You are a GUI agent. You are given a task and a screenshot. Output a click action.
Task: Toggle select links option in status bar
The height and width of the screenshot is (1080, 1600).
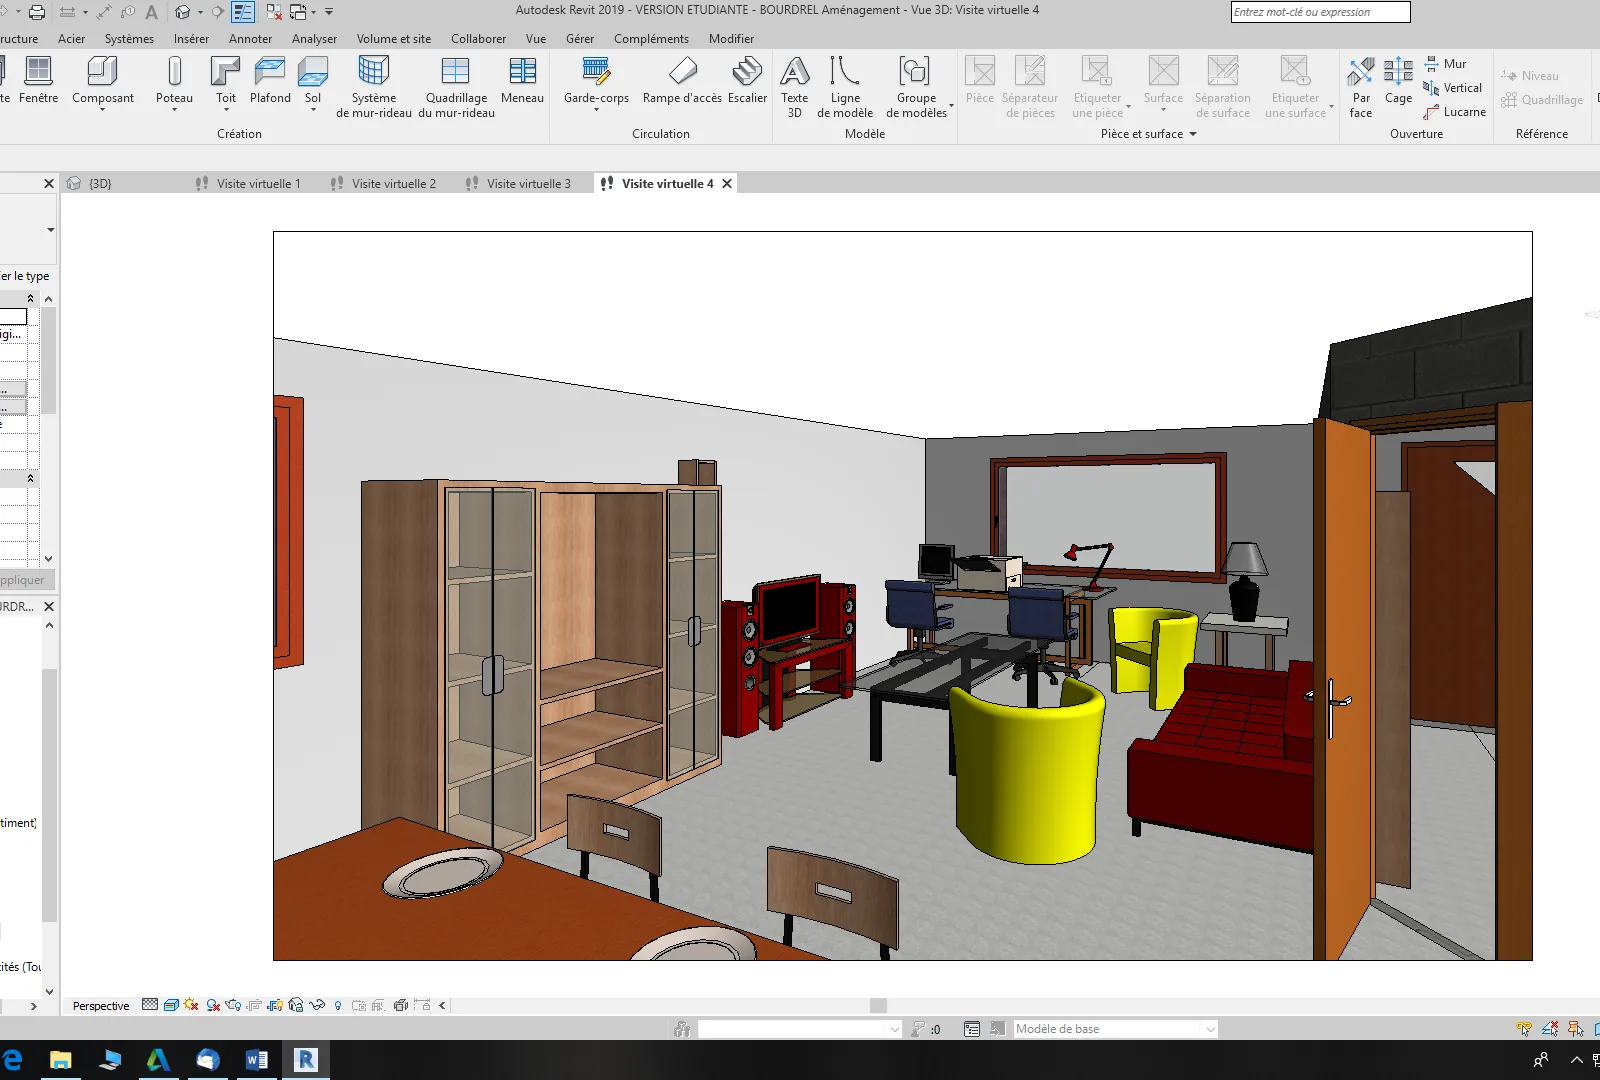pyautogui.click(x=1524, y=1029)
